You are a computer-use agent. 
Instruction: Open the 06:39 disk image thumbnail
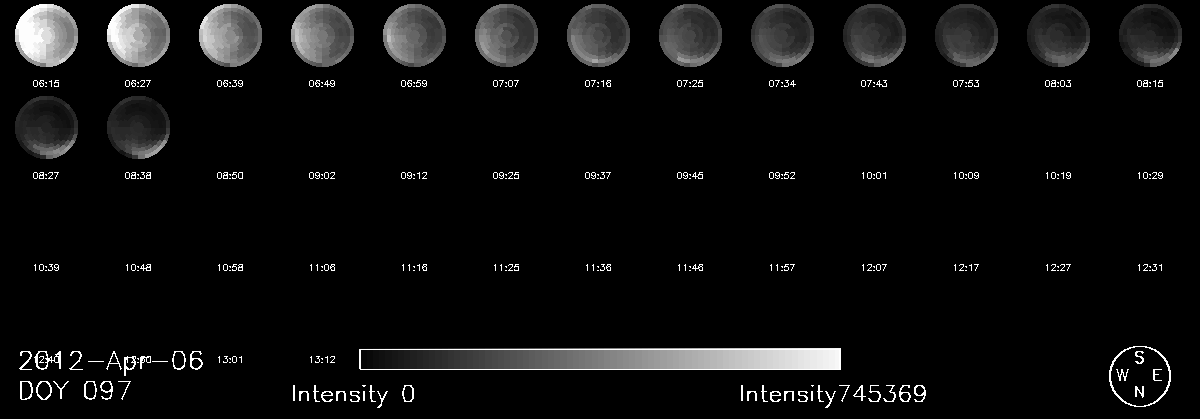pyautogui.click(x=230, y=34)
